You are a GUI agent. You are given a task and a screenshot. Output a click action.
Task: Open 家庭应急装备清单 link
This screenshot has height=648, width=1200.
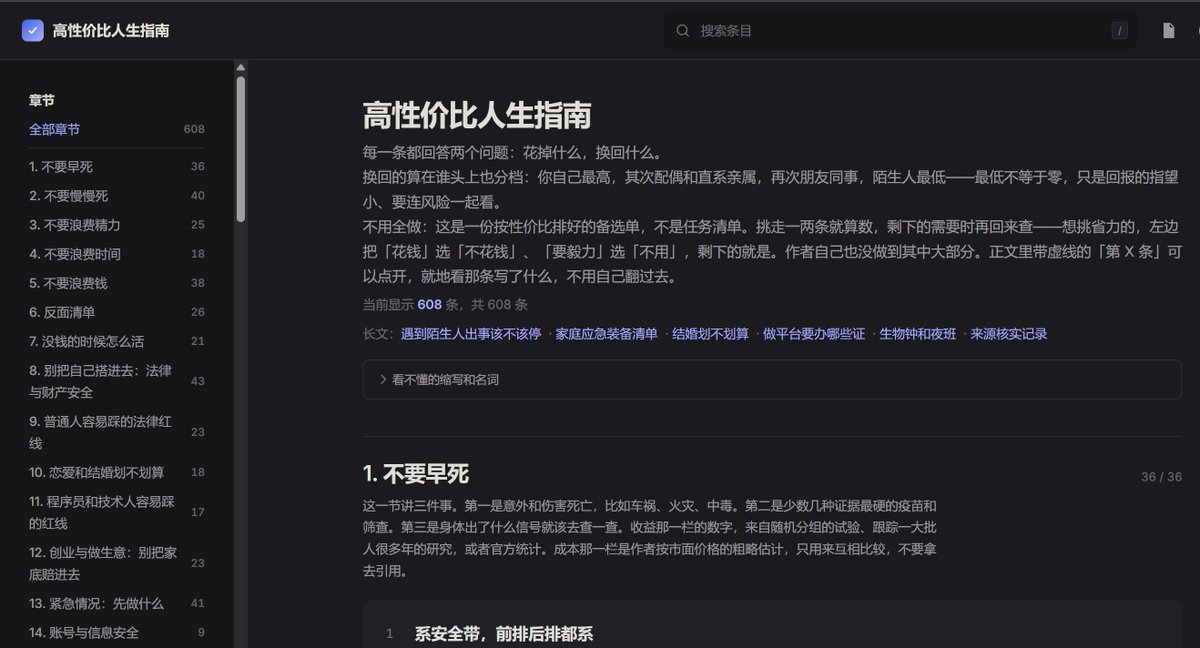click(606, 334)
